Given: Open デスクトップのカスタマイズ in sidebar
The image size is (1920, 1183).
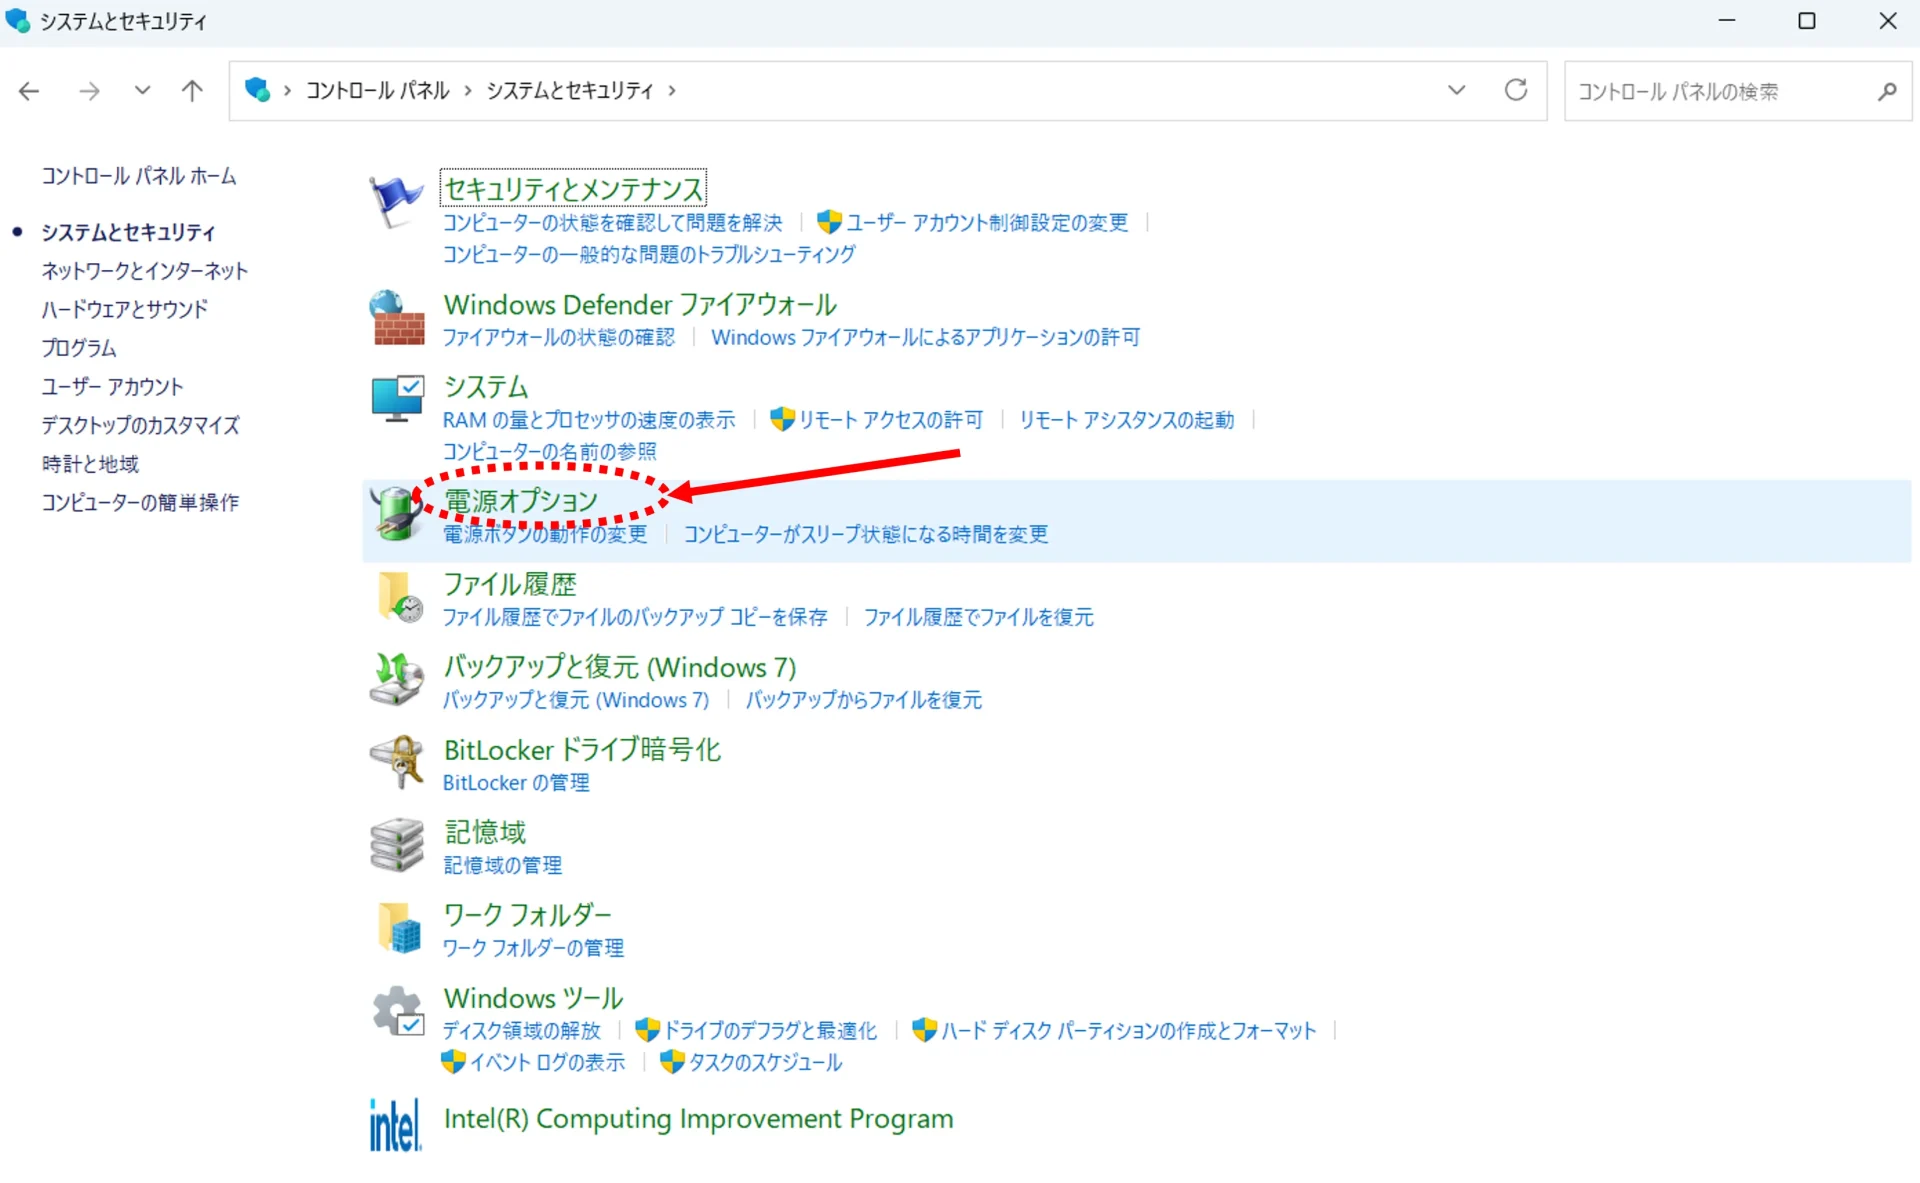Looking at the screenshot, I should (x=140, y=426).
